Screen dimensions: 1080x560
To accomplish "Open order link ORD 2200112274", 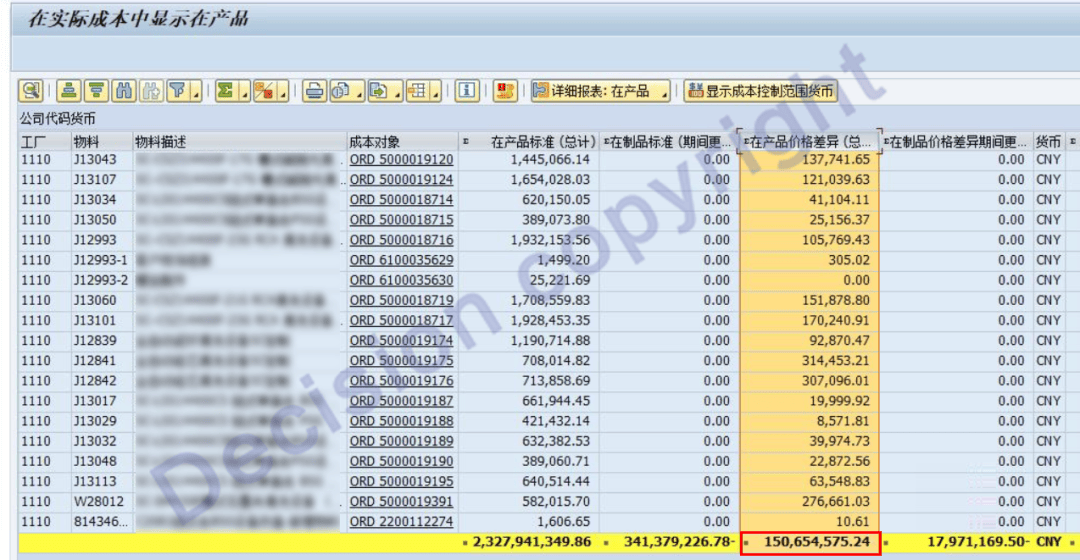I will coord(401,522).
